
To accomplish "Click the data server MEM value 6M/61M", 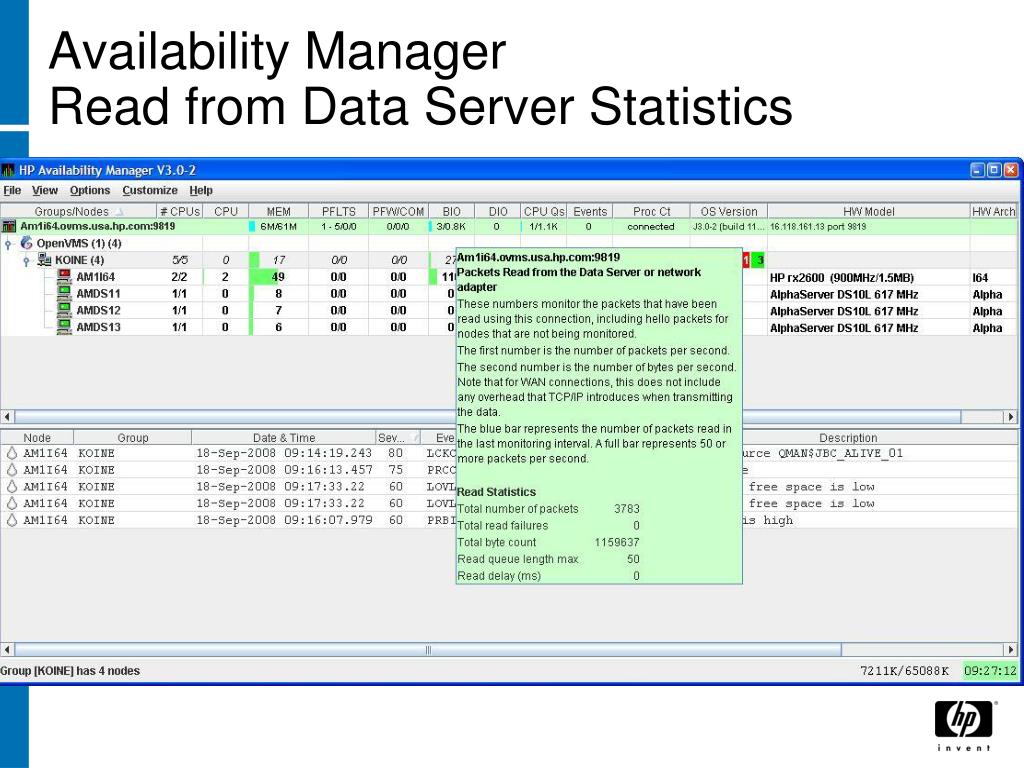I will click(278, 227).
